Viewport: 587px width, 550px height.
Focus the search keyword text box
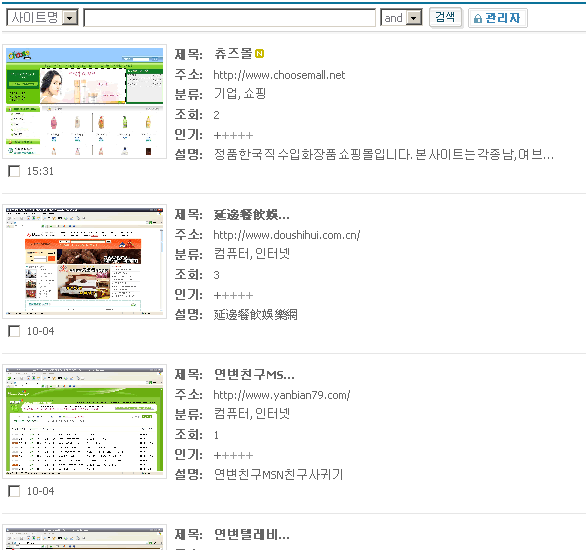click(229, 18)
